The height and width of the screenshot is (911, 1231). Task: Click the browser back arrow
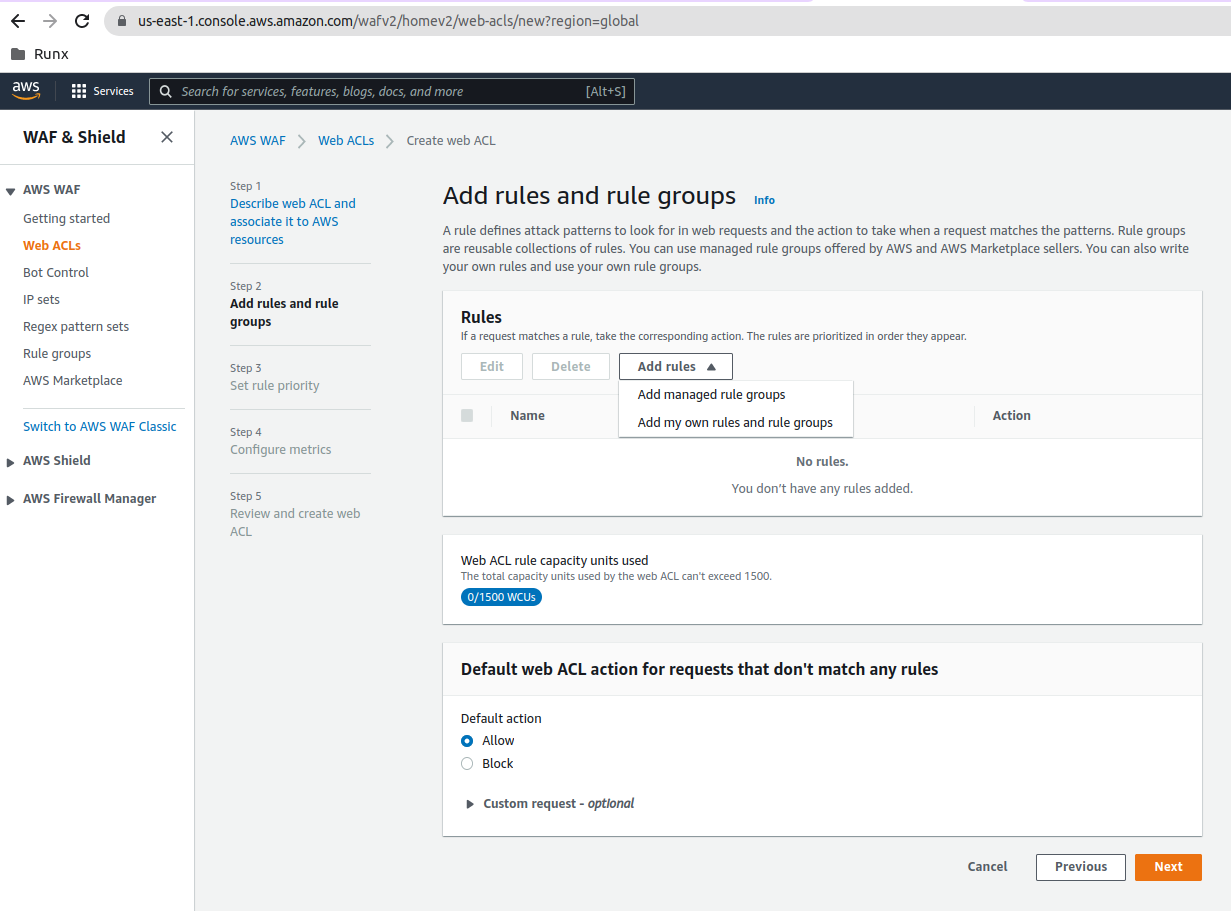[x=18, y=21]
